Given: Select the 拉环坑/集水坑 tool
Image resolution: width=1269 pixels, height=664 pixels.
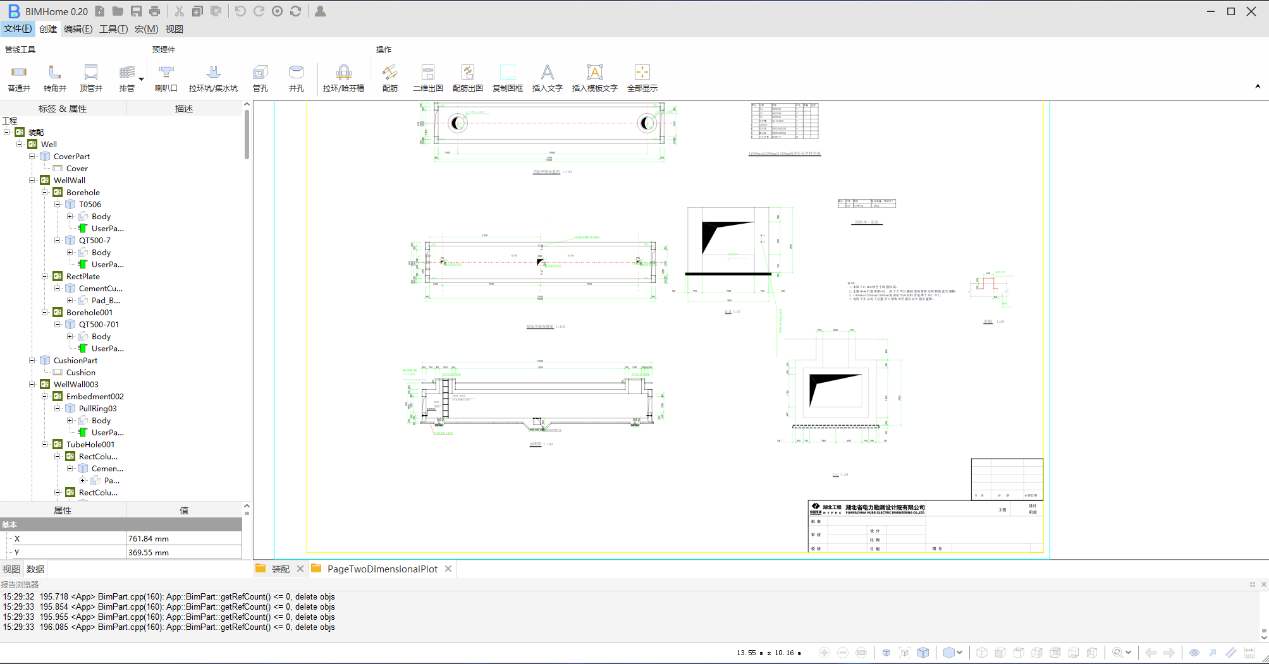Looking at the screenshot, I should (x=213, y=79).
